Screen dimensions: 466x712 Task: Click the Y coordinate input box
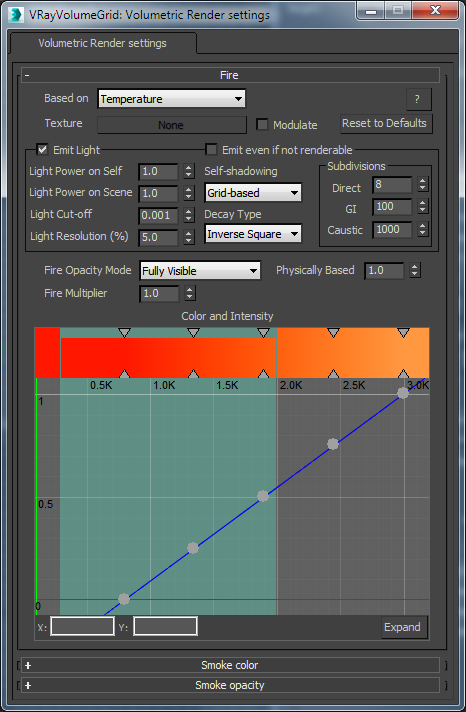point(165,627)
